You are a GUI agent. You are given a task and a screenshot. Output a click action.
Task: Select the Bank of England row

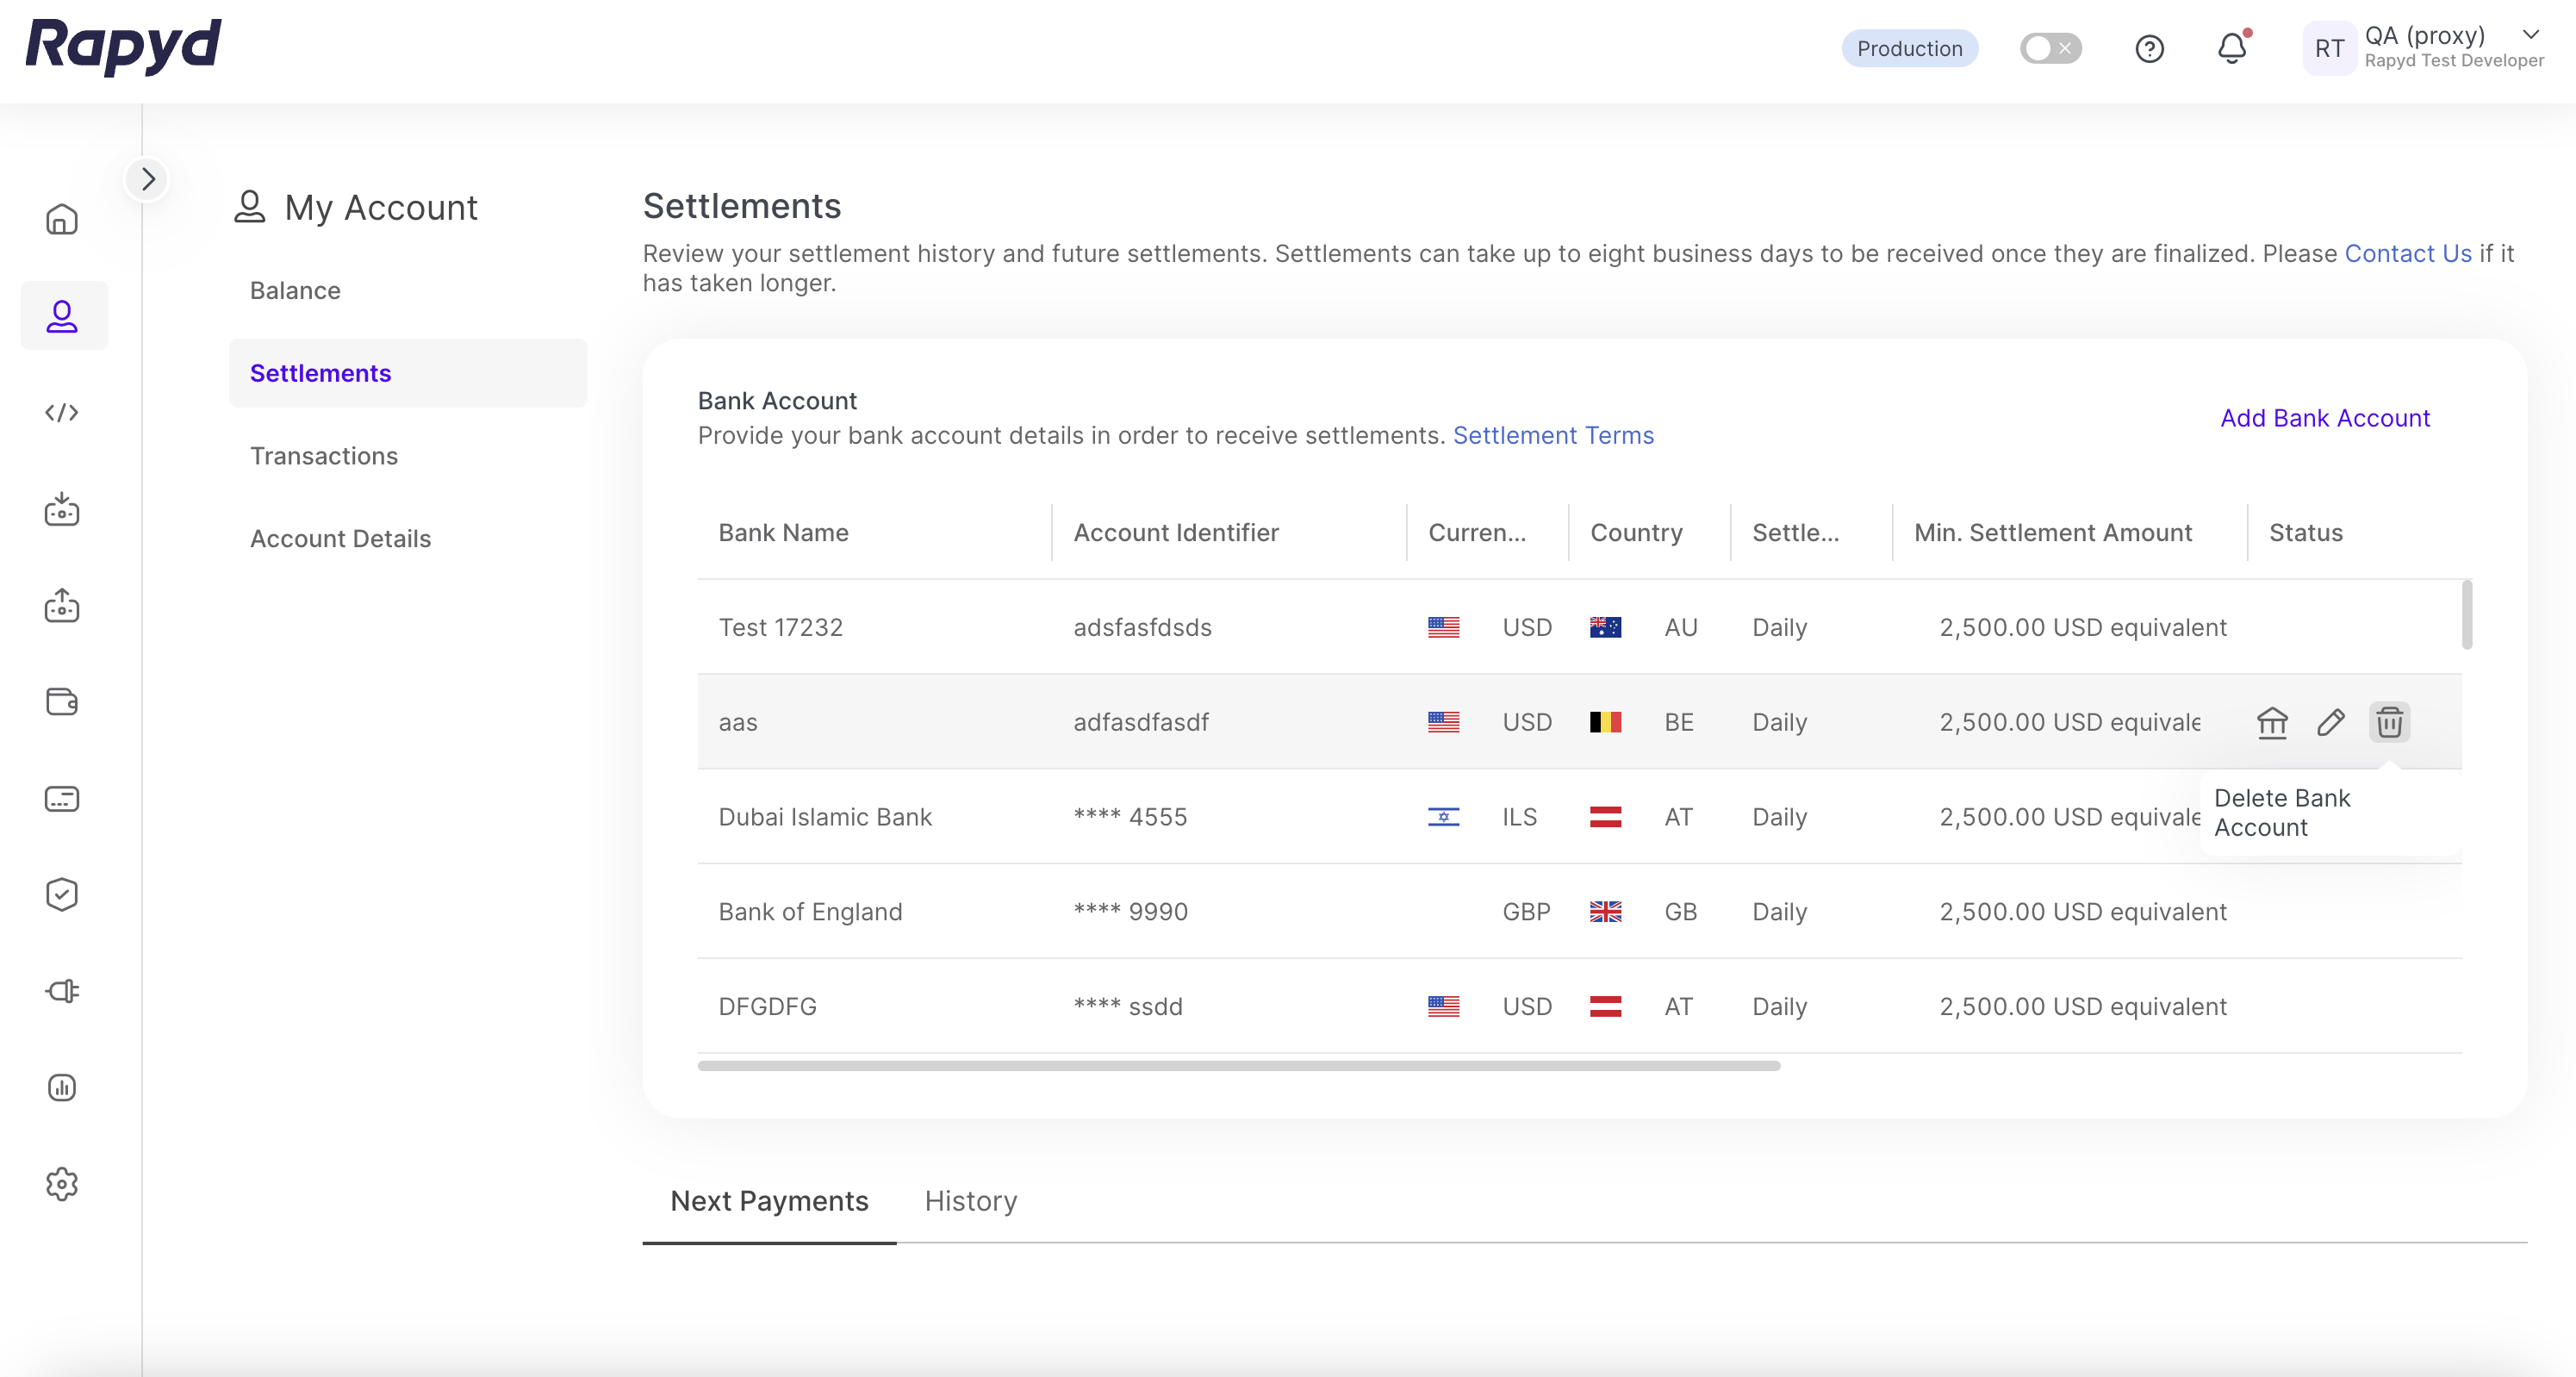(x=1579, y=912)
